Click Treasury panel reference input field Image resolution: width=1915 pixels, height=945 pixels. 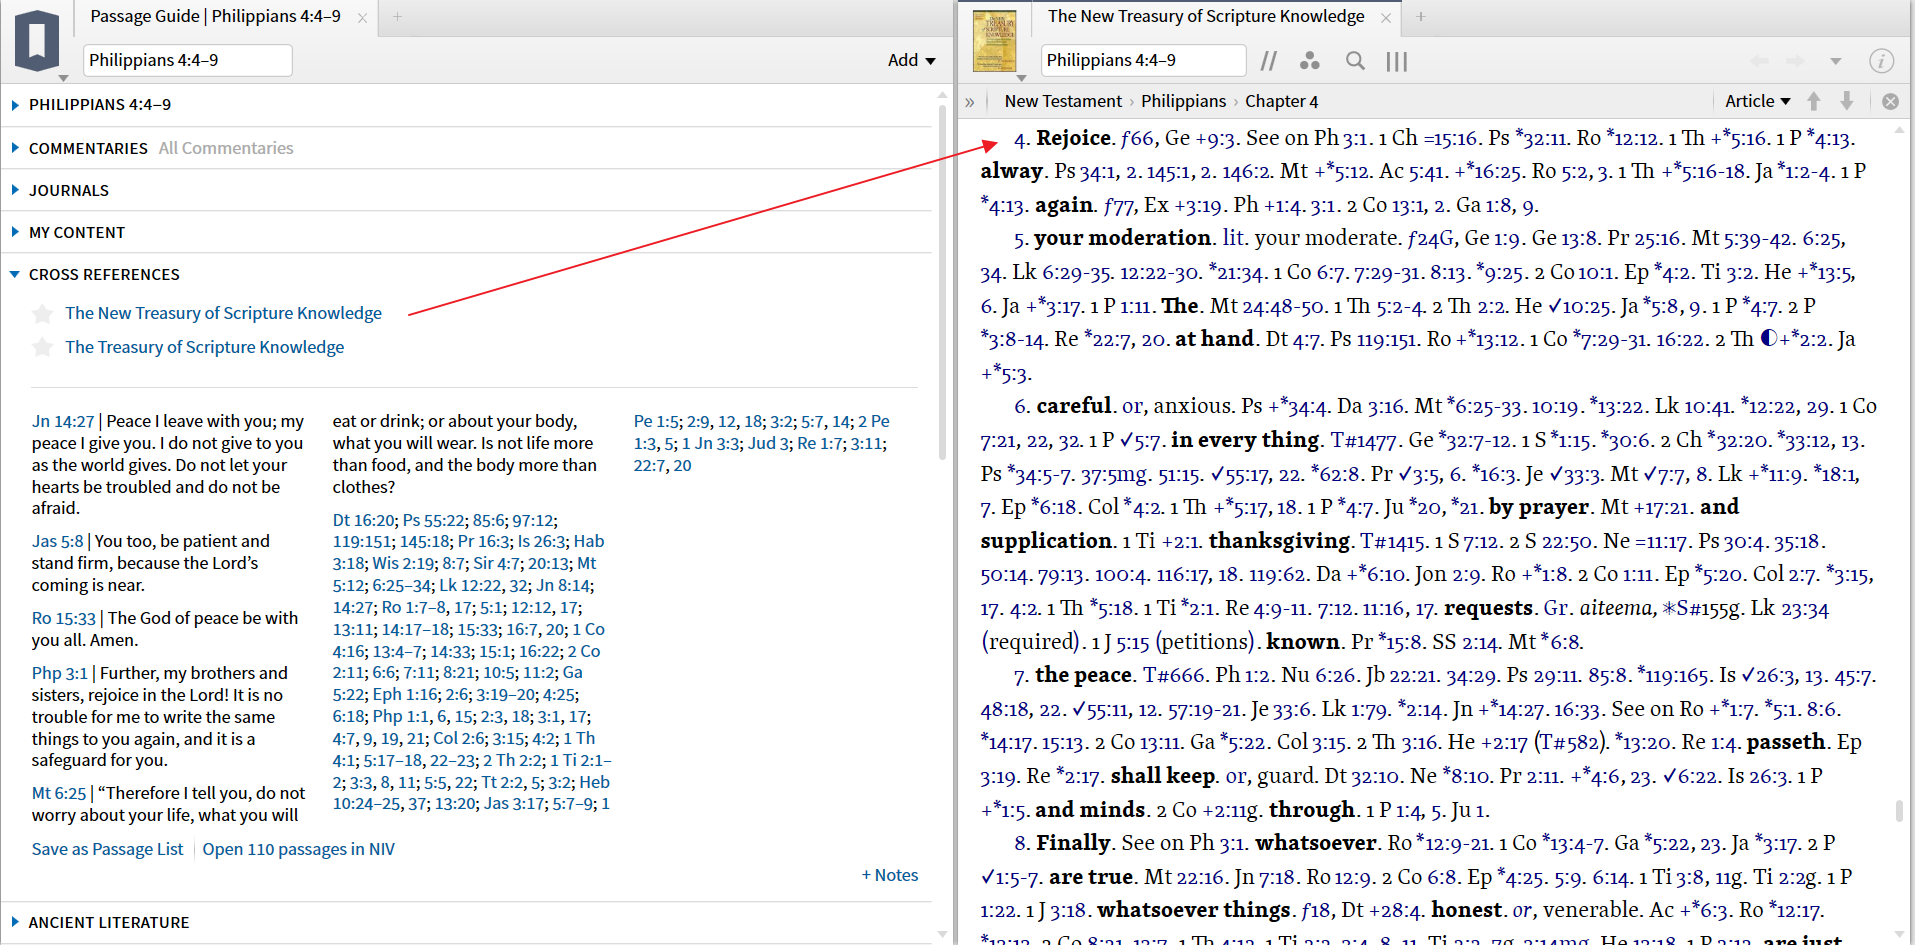pyautogui.click(x=1143, y=60)
